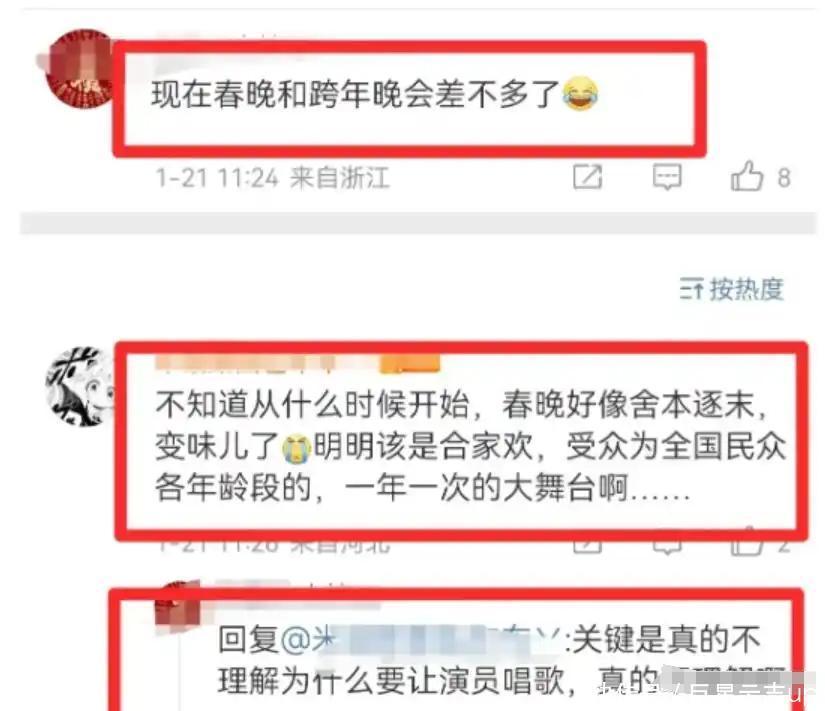Image resolution: width=825 pixels, height=711 pixels.
Task: Click the forward icon on the Hebei comment
Action: pos(587,545)
